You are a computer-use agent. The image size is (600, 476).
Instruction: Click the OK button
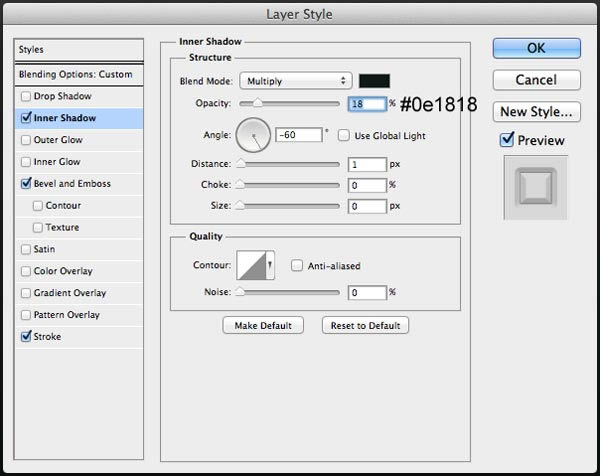point(536,48)
